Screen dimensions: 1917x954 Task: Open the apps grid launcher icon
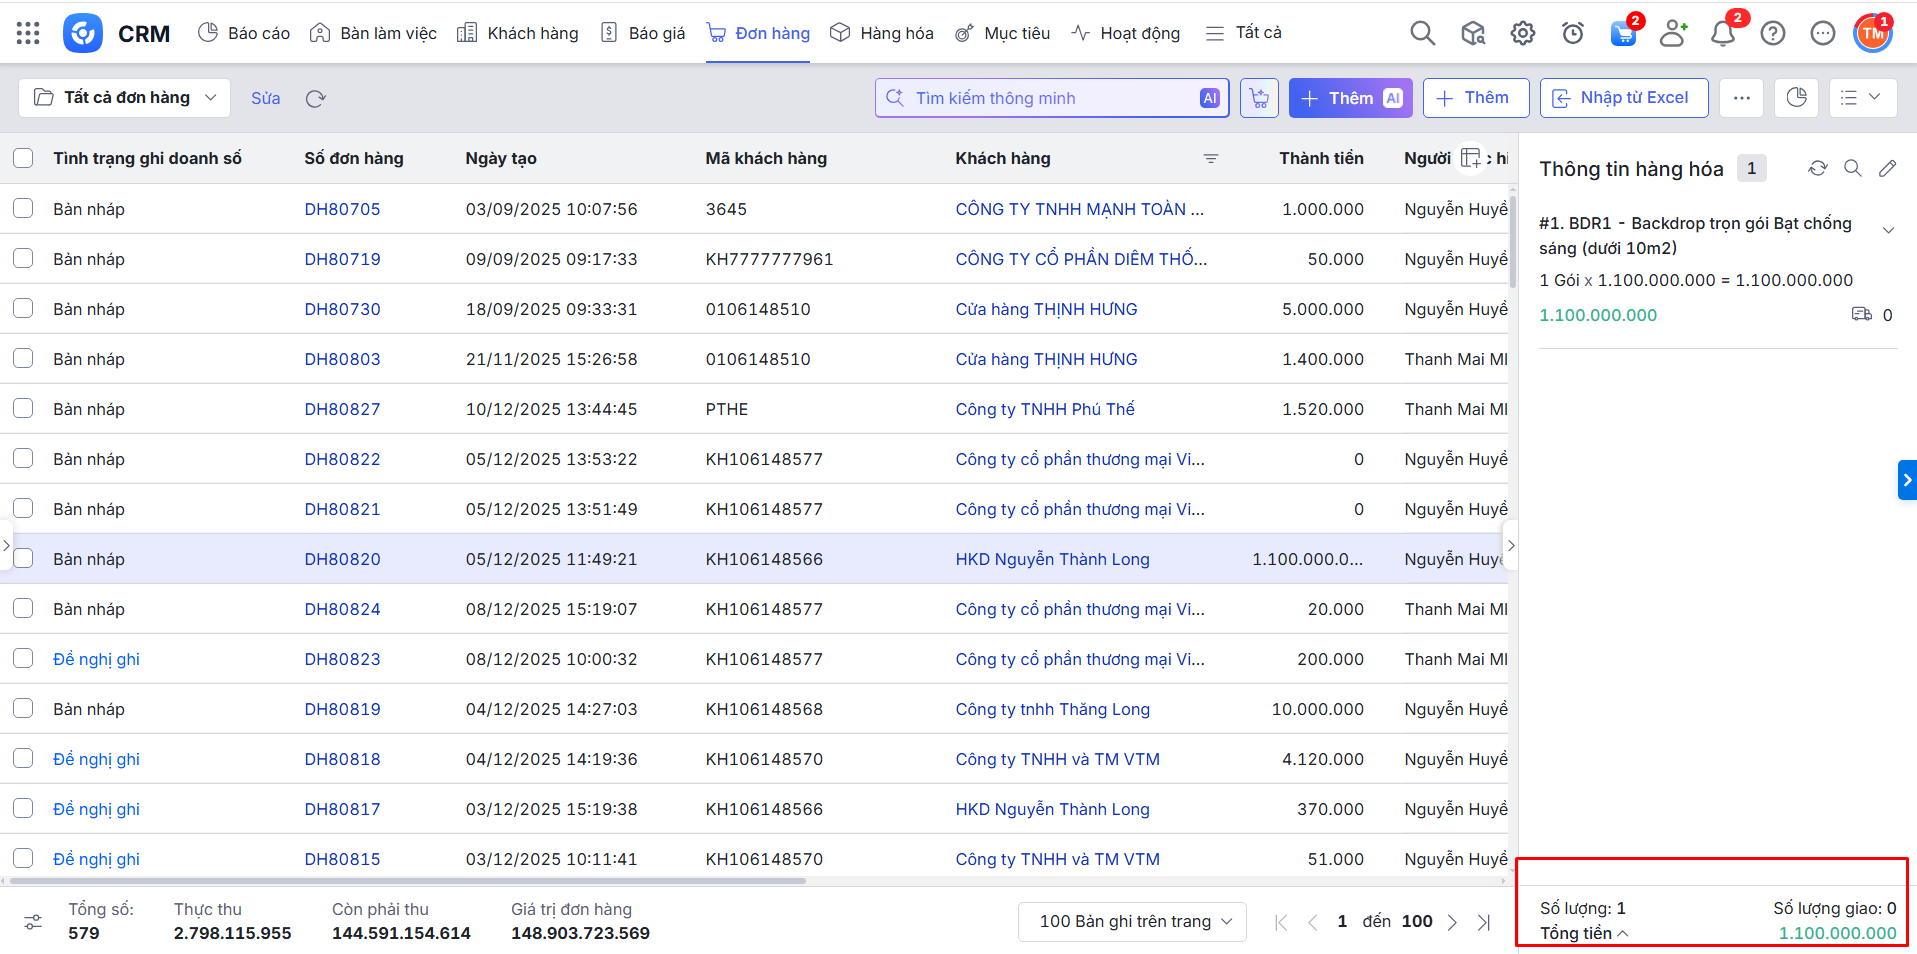[x=28, y=33]
